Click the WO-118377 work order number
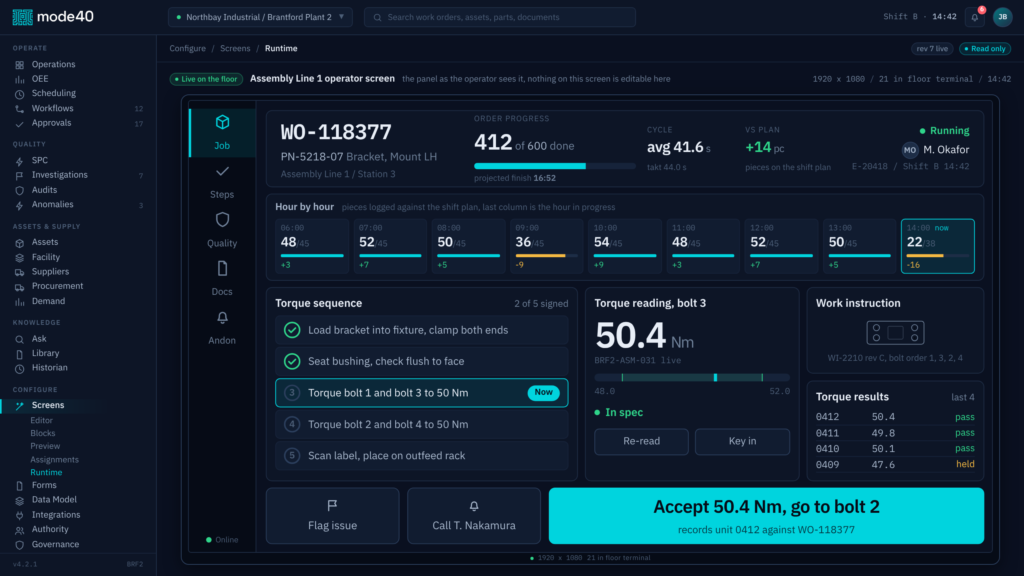 336,133
